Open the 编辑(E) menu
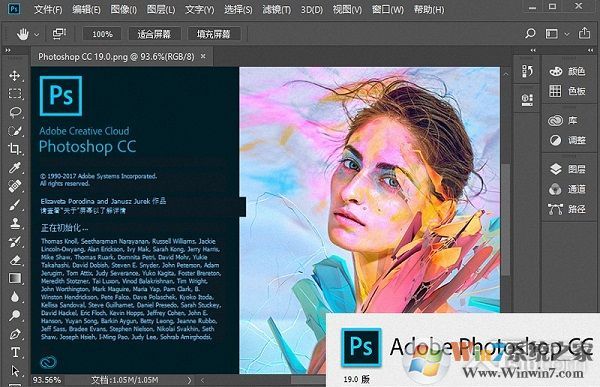Viewport: 600px width, 387px height. 86,9
